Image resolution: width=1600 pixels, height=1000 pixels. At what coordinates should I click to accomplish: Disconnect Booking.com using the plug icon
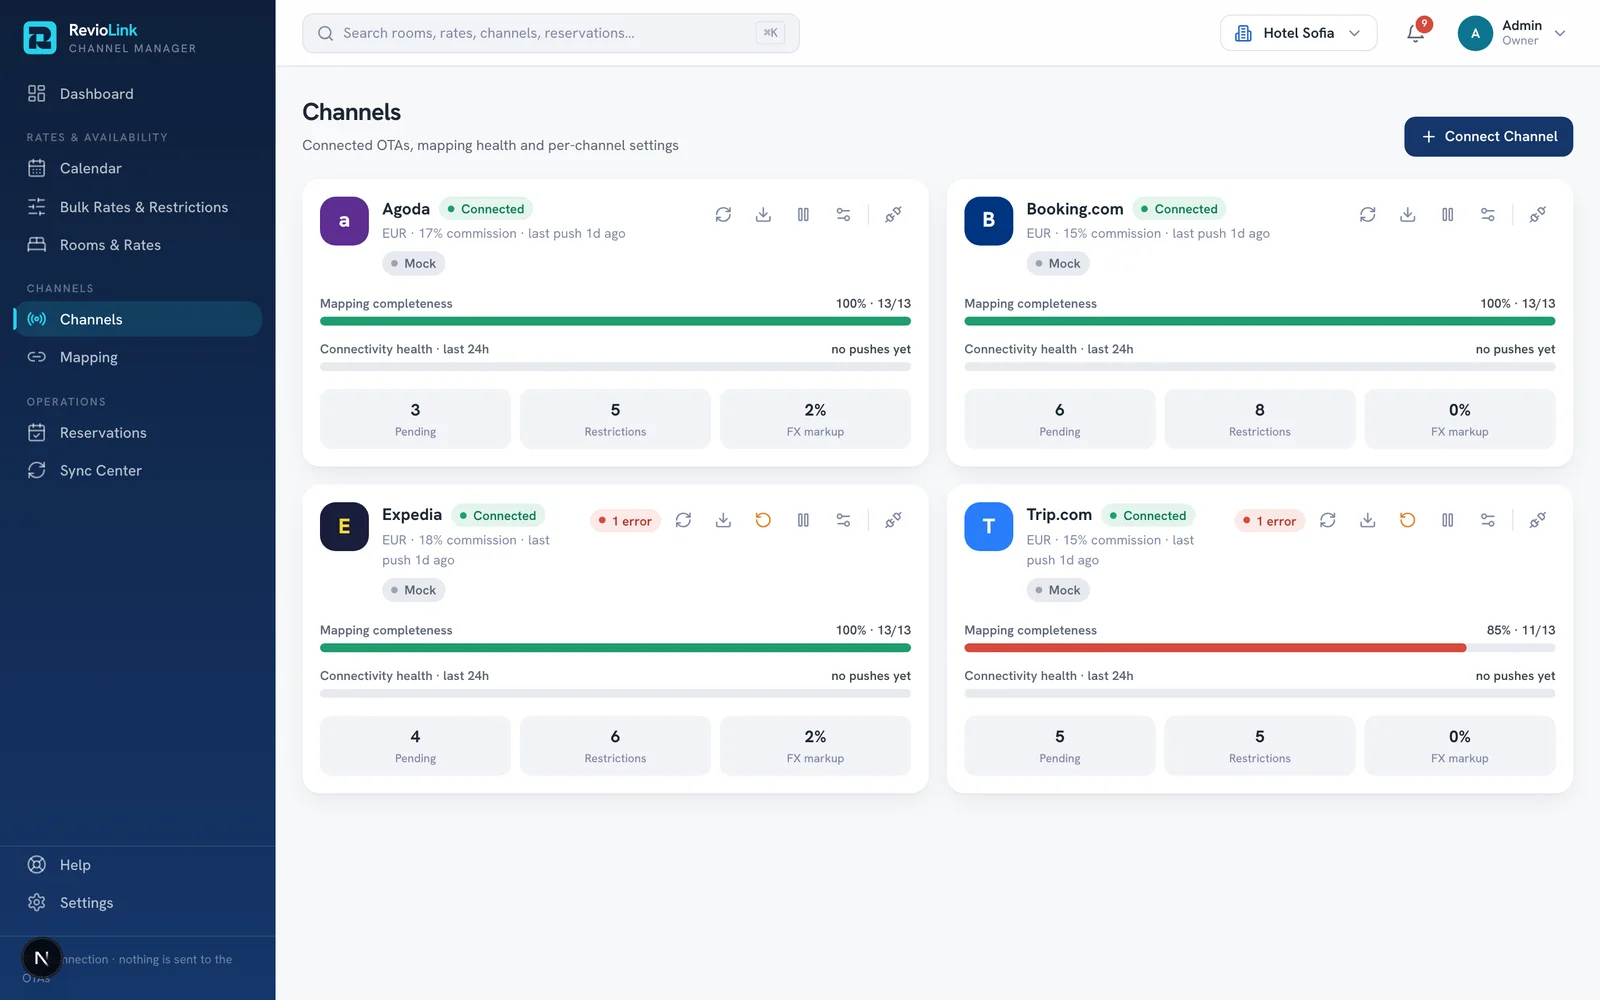pyautogui.click(x=1537, y=214)
